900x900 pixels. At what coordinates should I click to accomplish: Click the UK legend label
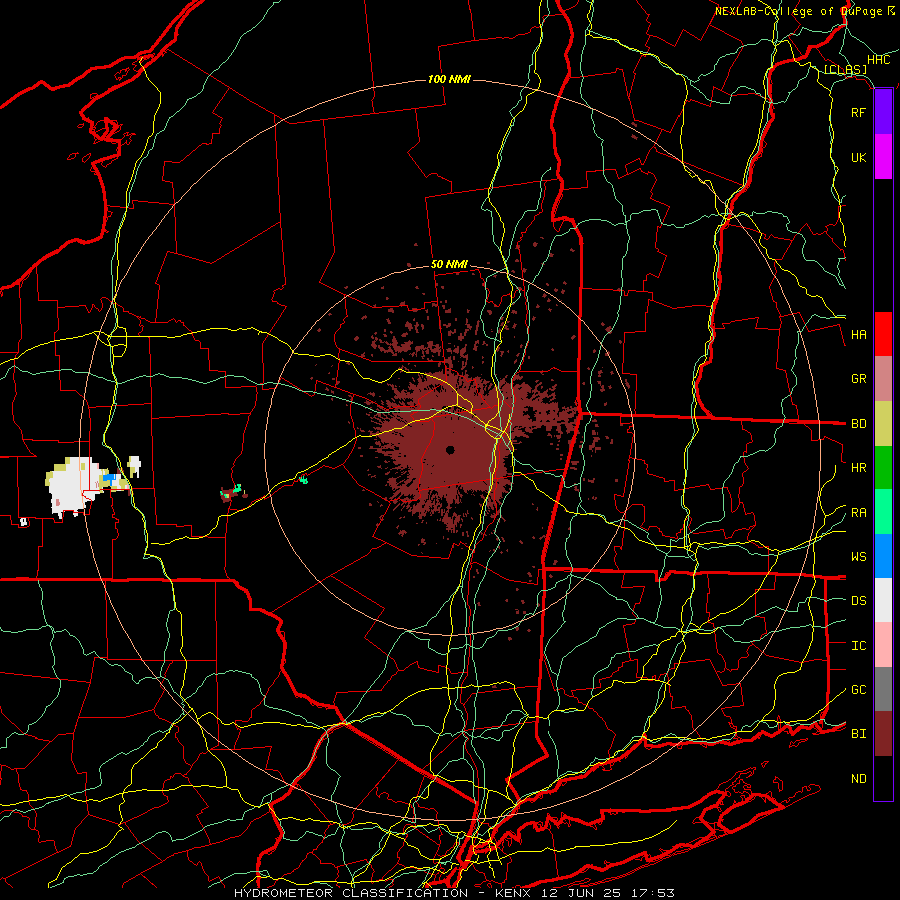pos(858,157)
